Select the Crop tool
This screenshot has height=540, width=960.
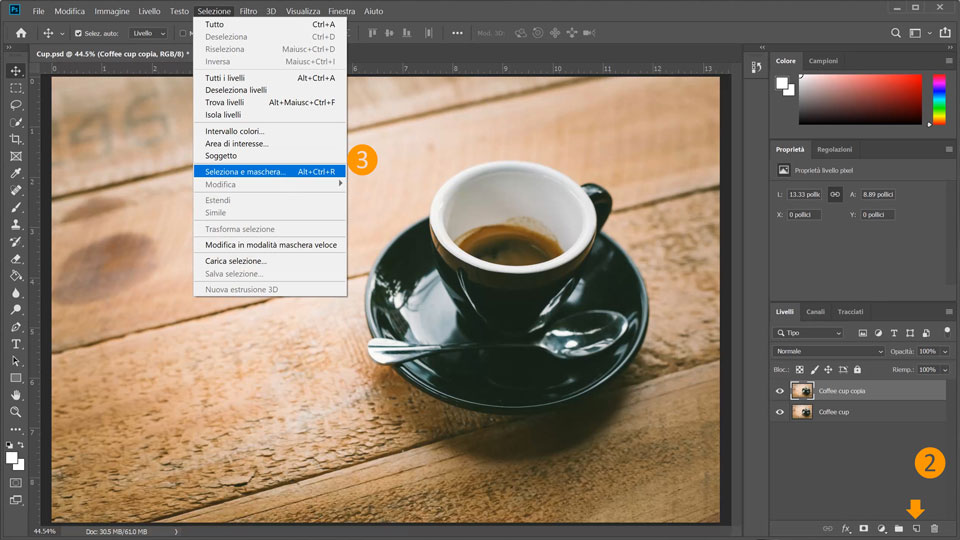coord(16,139)
